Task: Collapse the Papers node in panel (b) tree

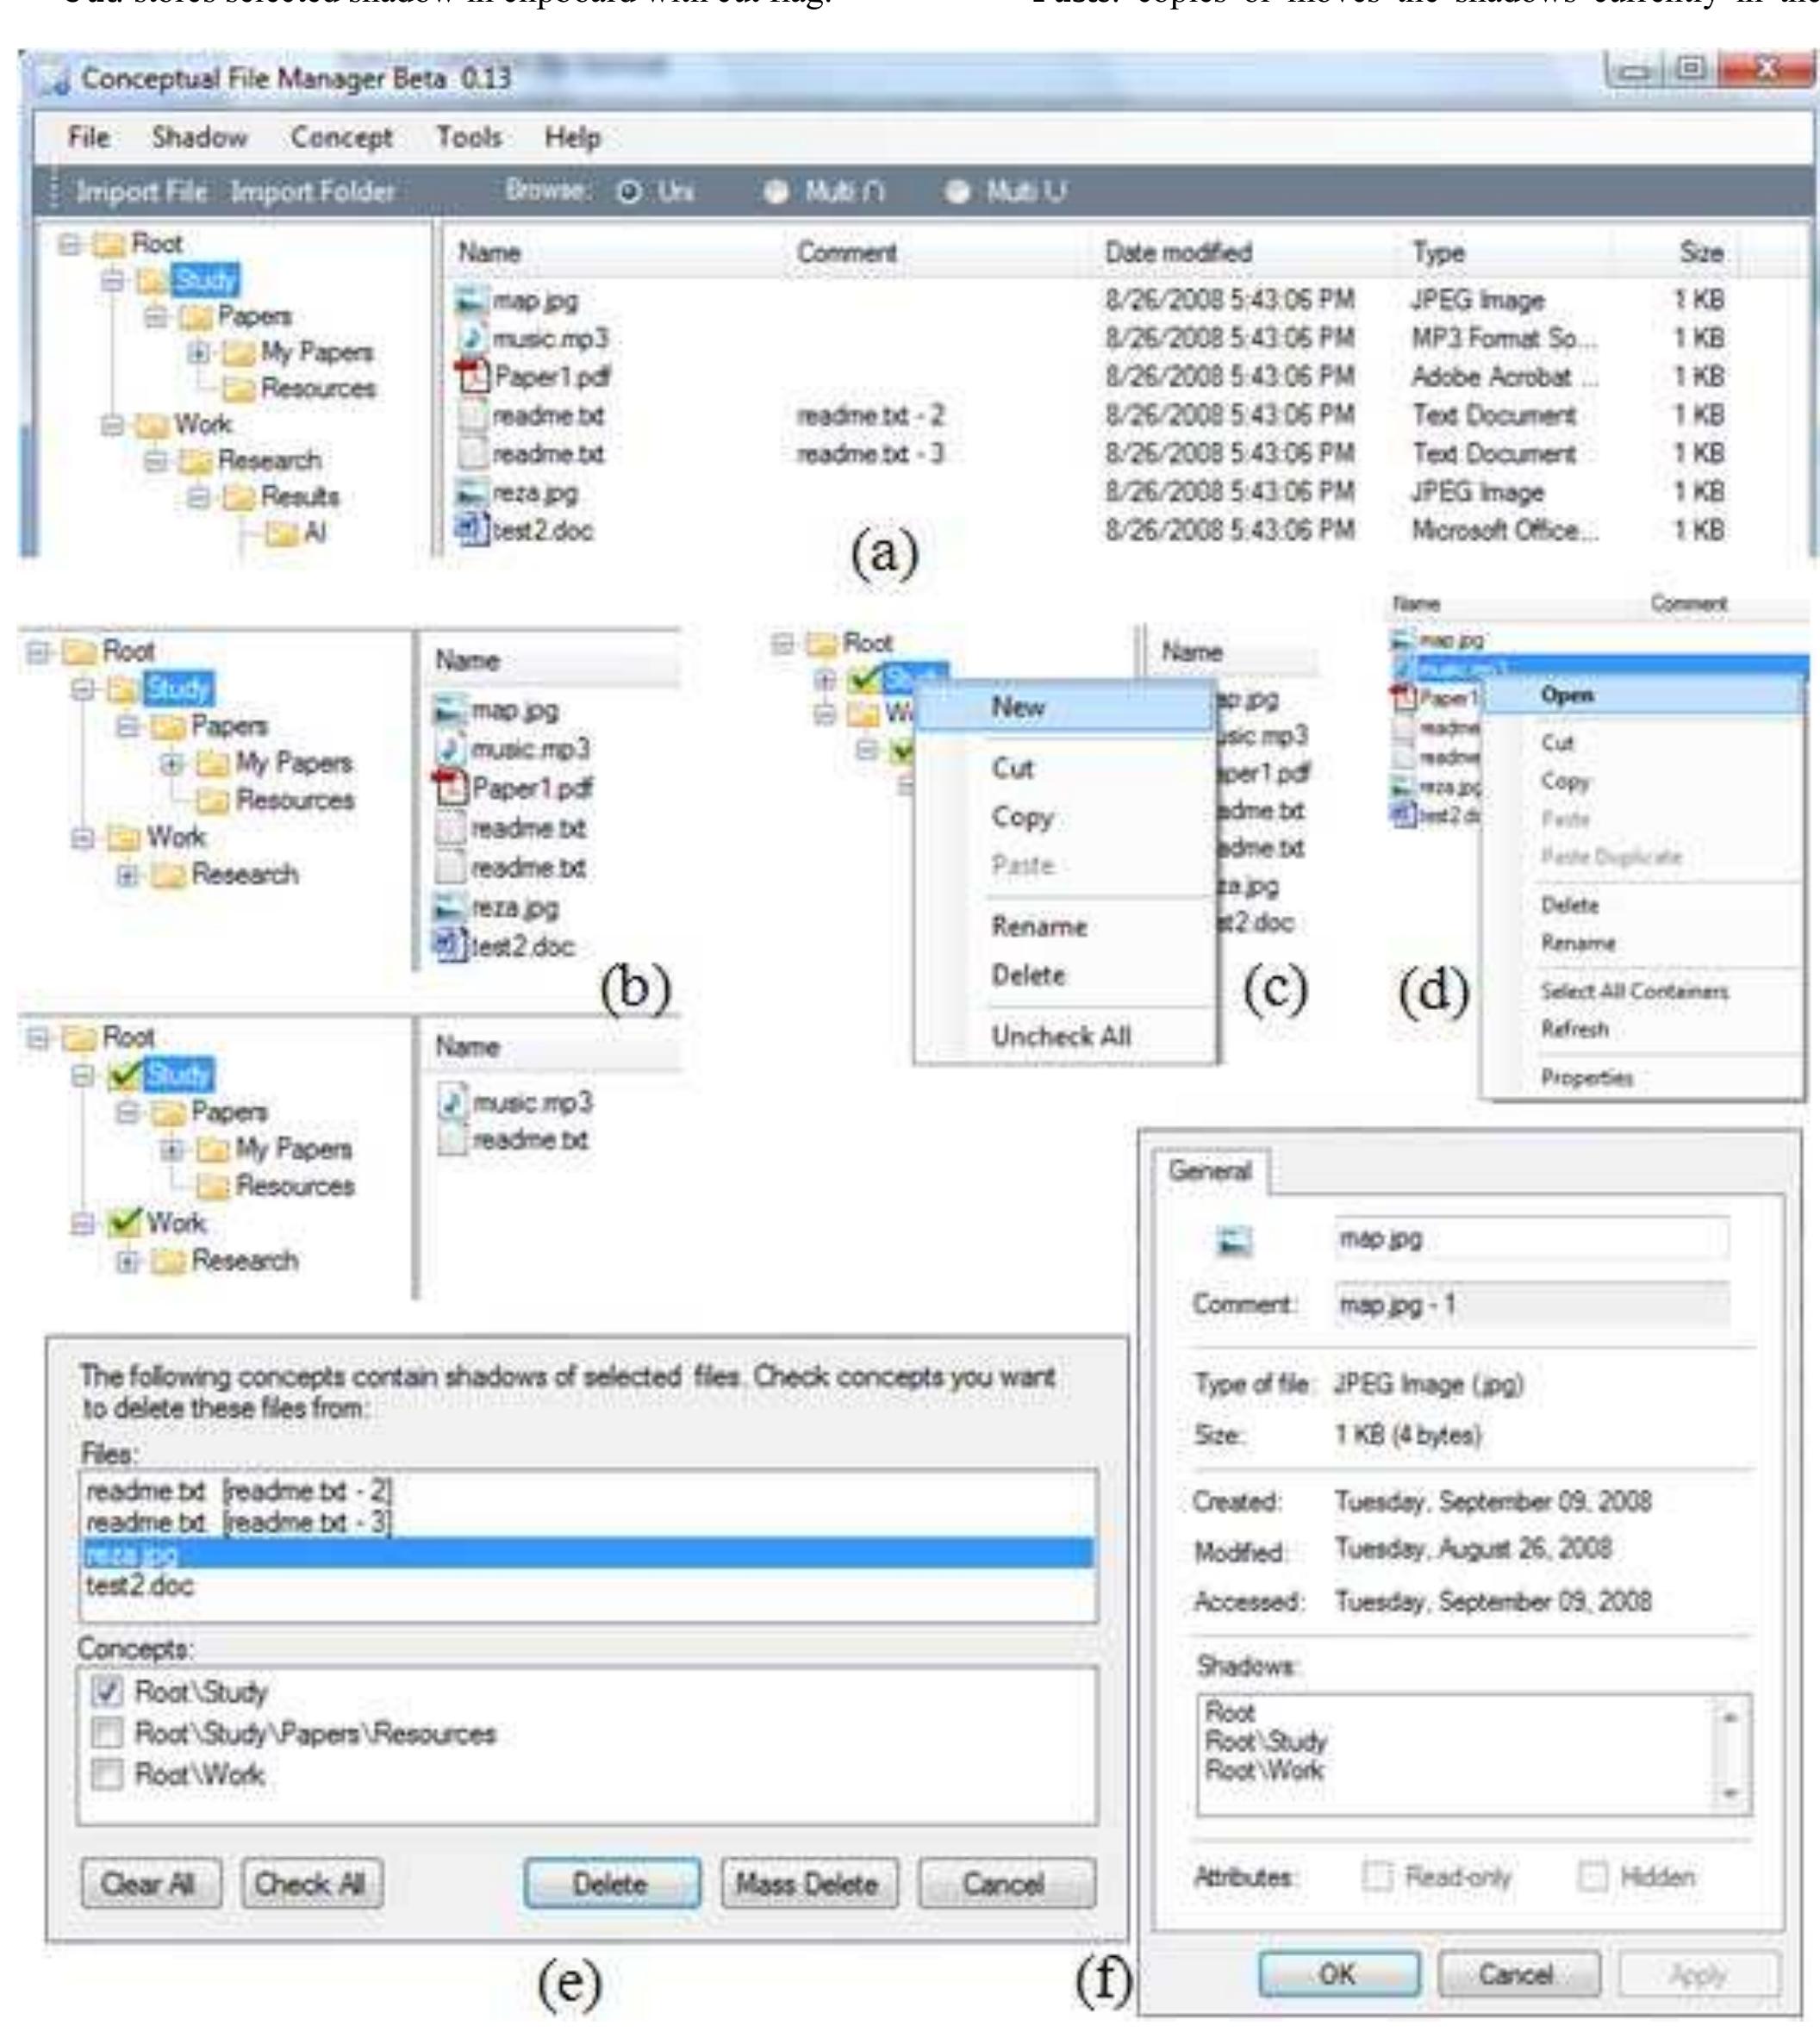Action: (127, 726)
